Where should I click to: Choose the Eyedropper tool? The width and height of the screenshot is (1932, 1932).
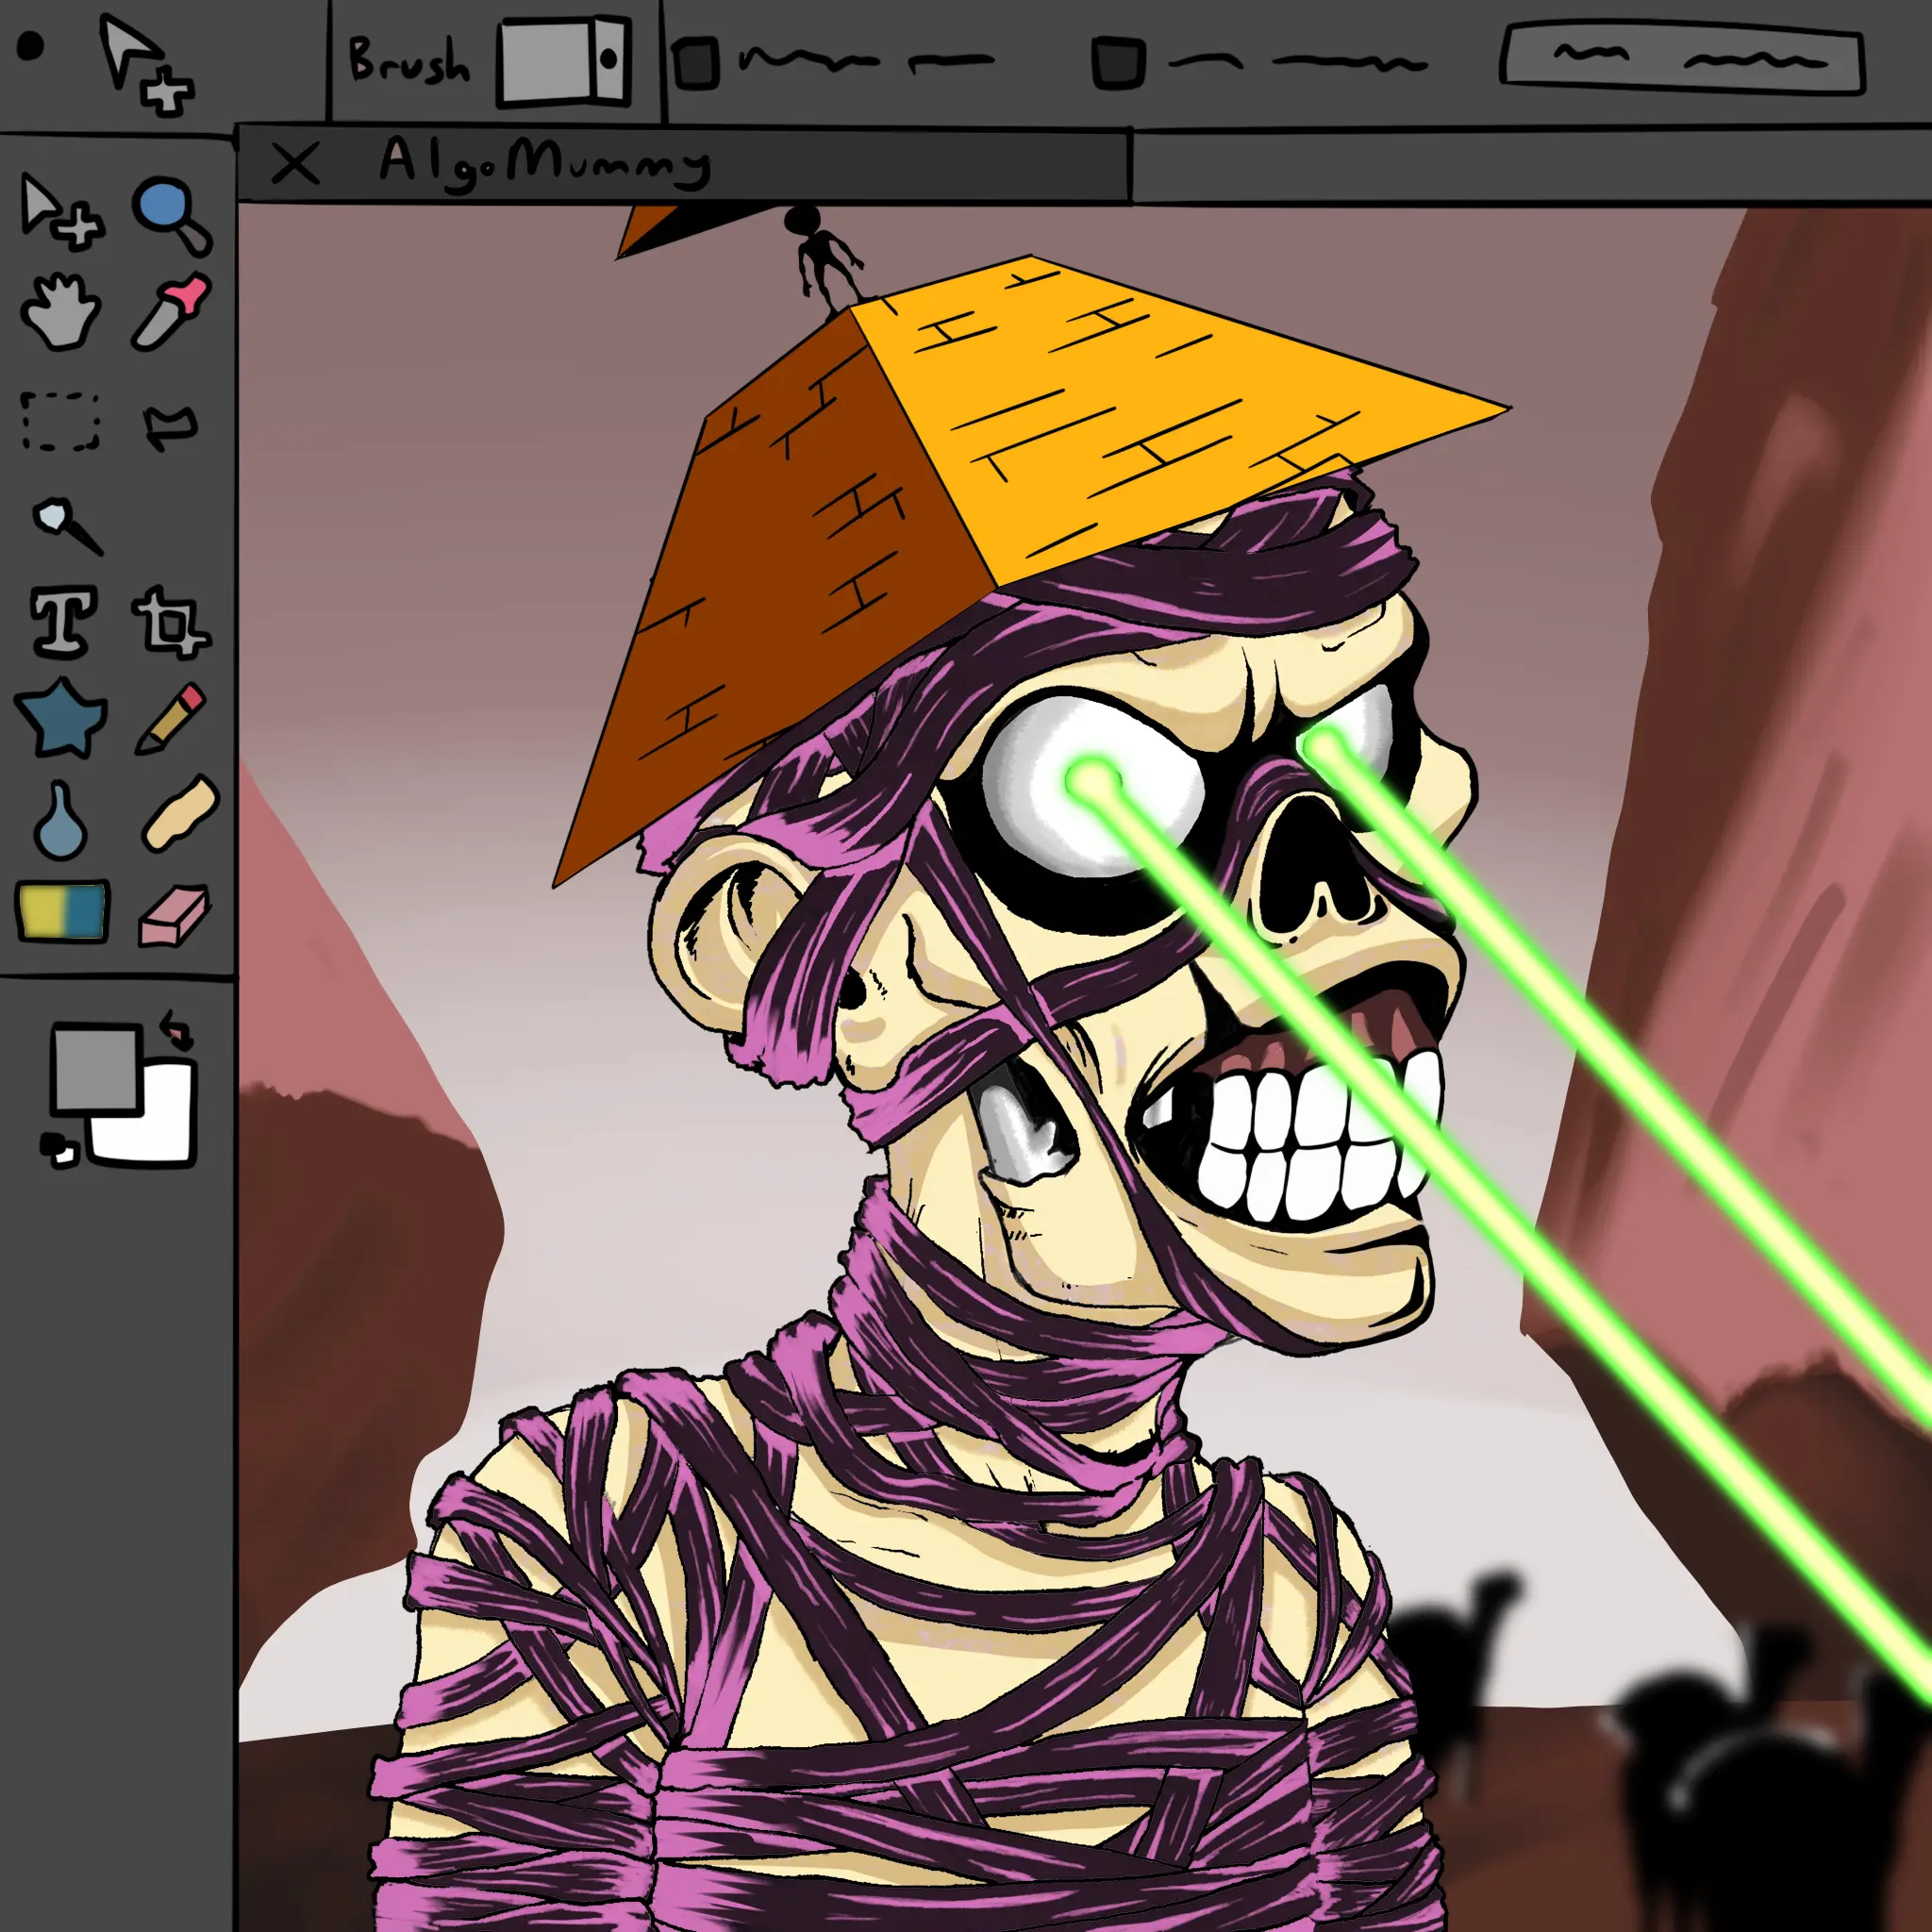pyautogui.click(x=172, y=312)
